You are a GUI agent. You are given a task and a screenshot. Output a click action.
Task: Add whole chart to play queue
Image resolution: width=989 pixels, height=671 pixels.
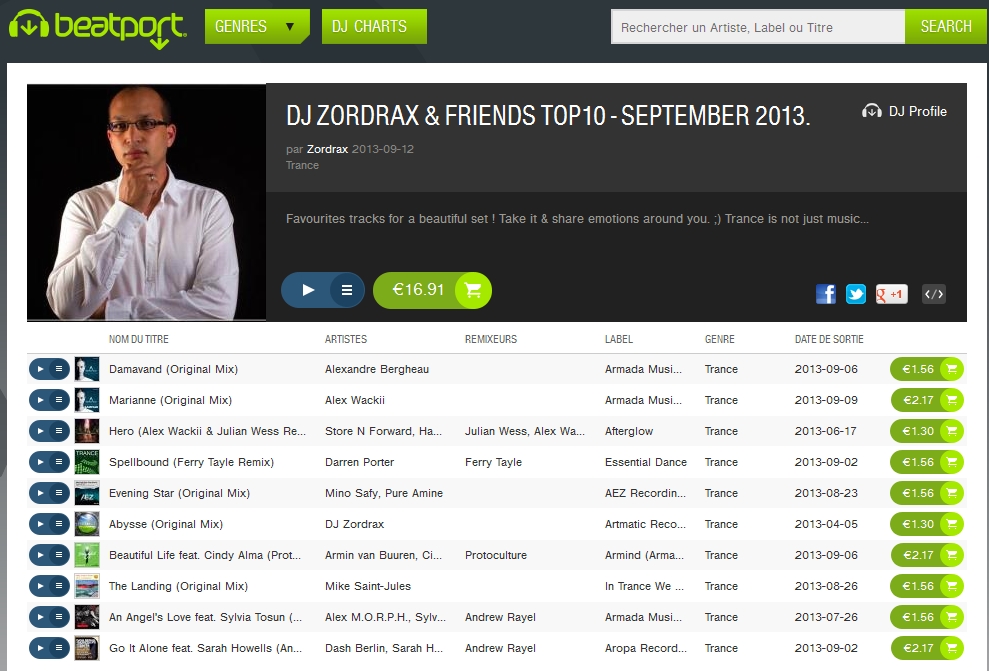347,290
